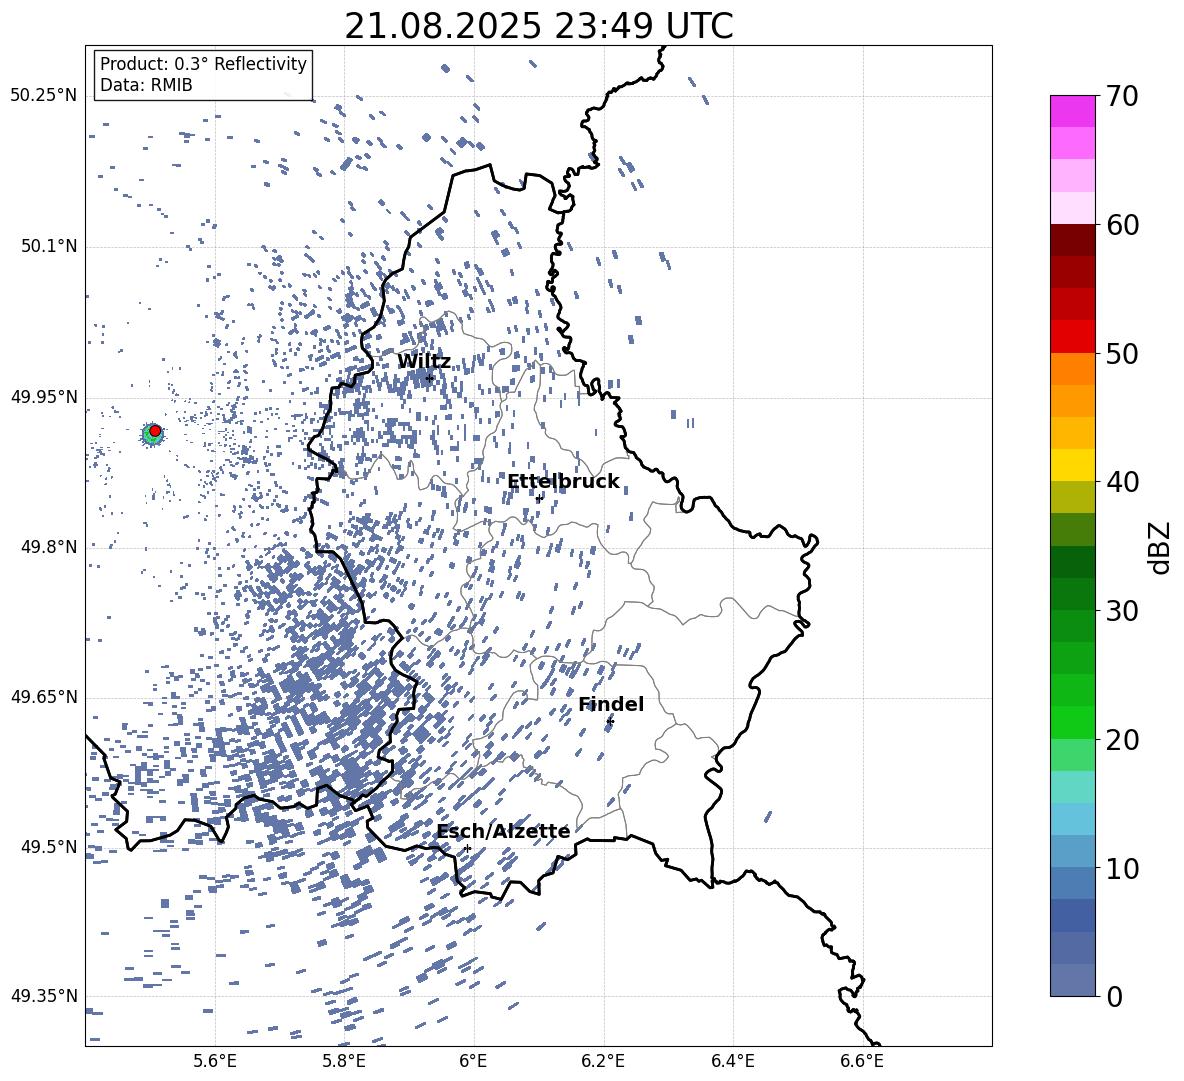The height and width of the screenshot is (1081, 1184).
Task: Click the red radar site marker
Action: pyautogui.click(x=155, y=431)
